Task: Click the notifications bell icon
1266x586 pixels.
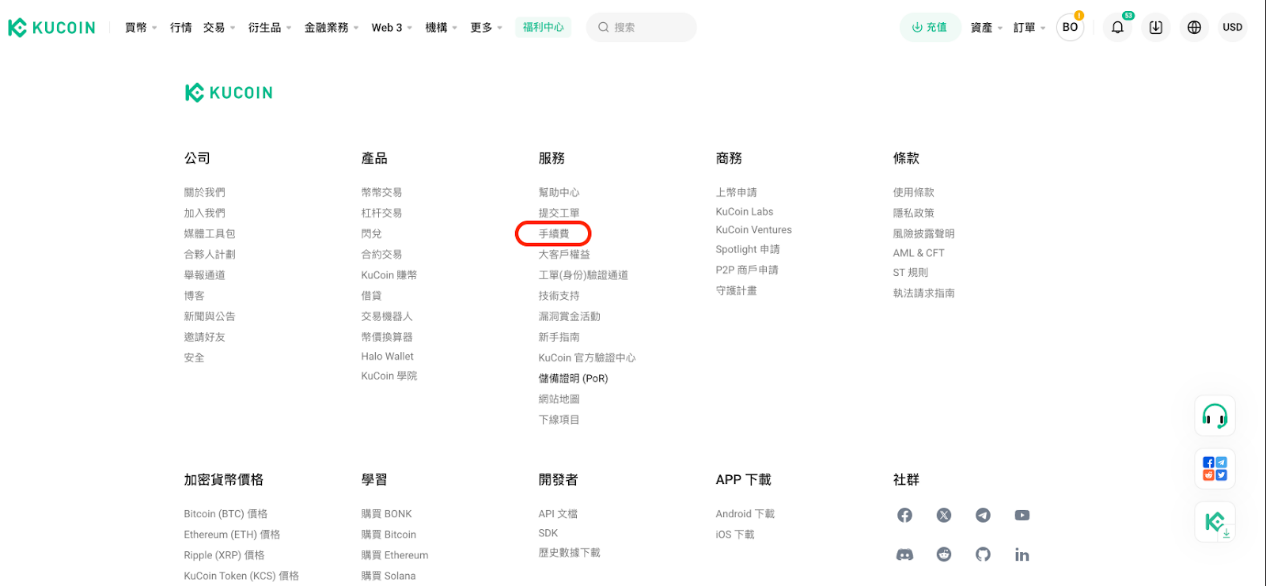Action: click(x=1117, y=27)
